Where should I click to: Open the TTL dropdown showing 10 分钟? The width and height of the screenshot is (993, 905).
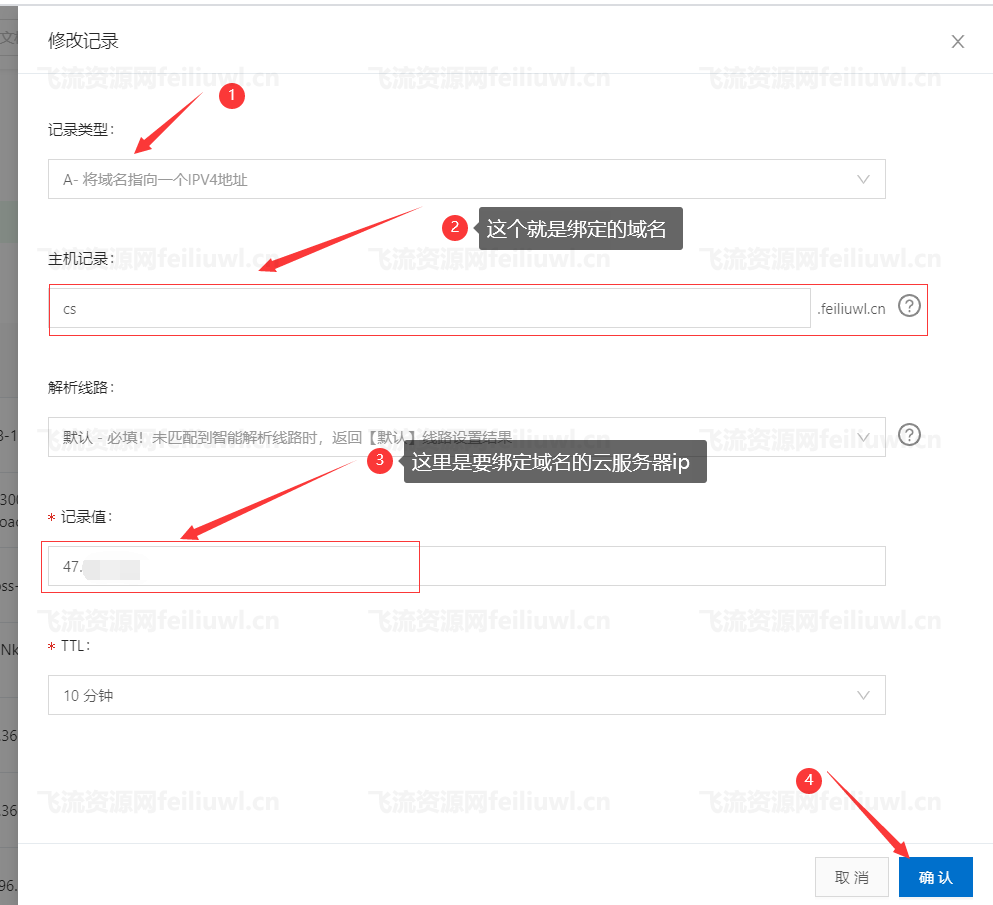tap(467, 695)
